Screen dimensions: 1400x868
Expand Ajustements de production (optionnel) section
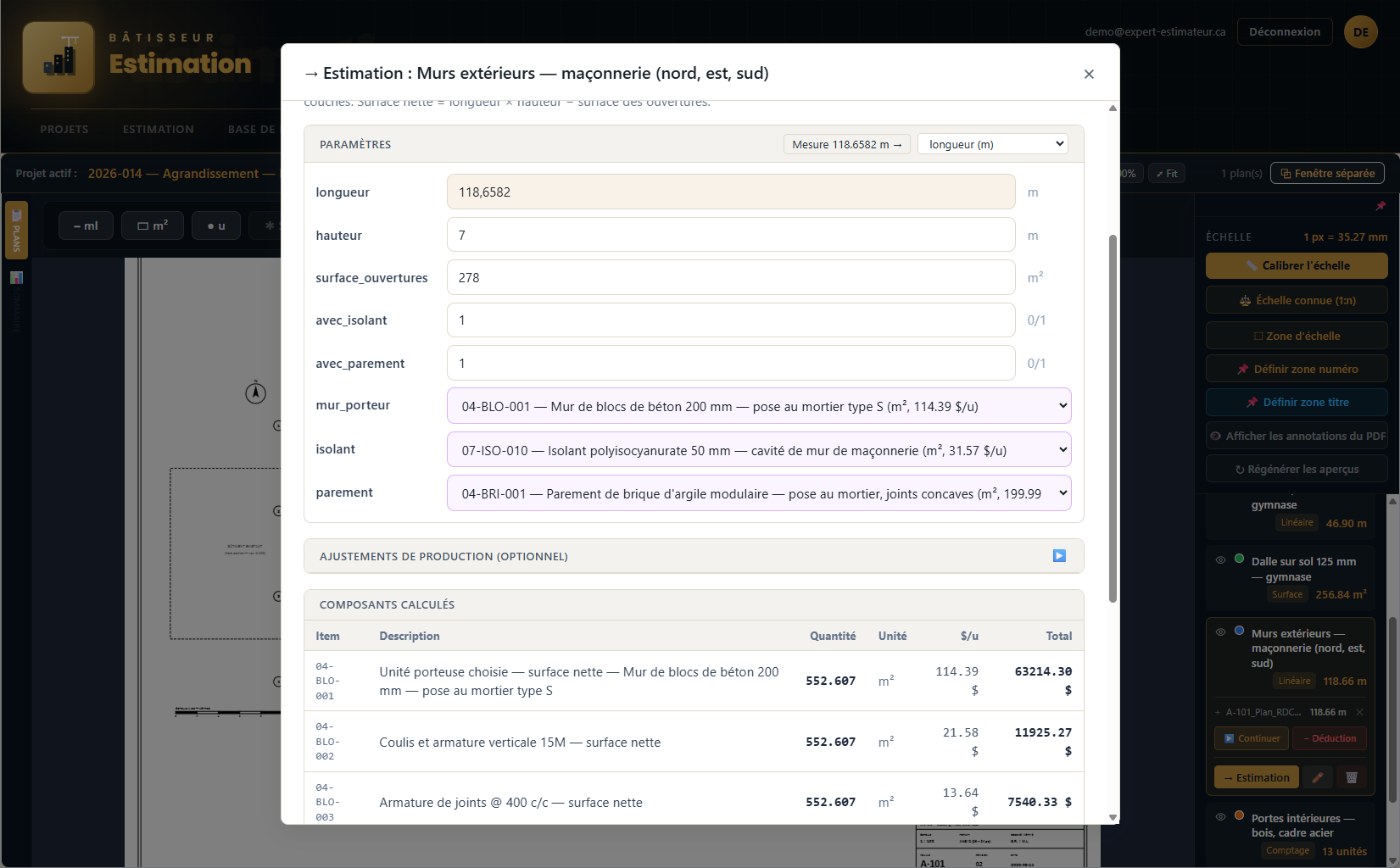[694, 556]
